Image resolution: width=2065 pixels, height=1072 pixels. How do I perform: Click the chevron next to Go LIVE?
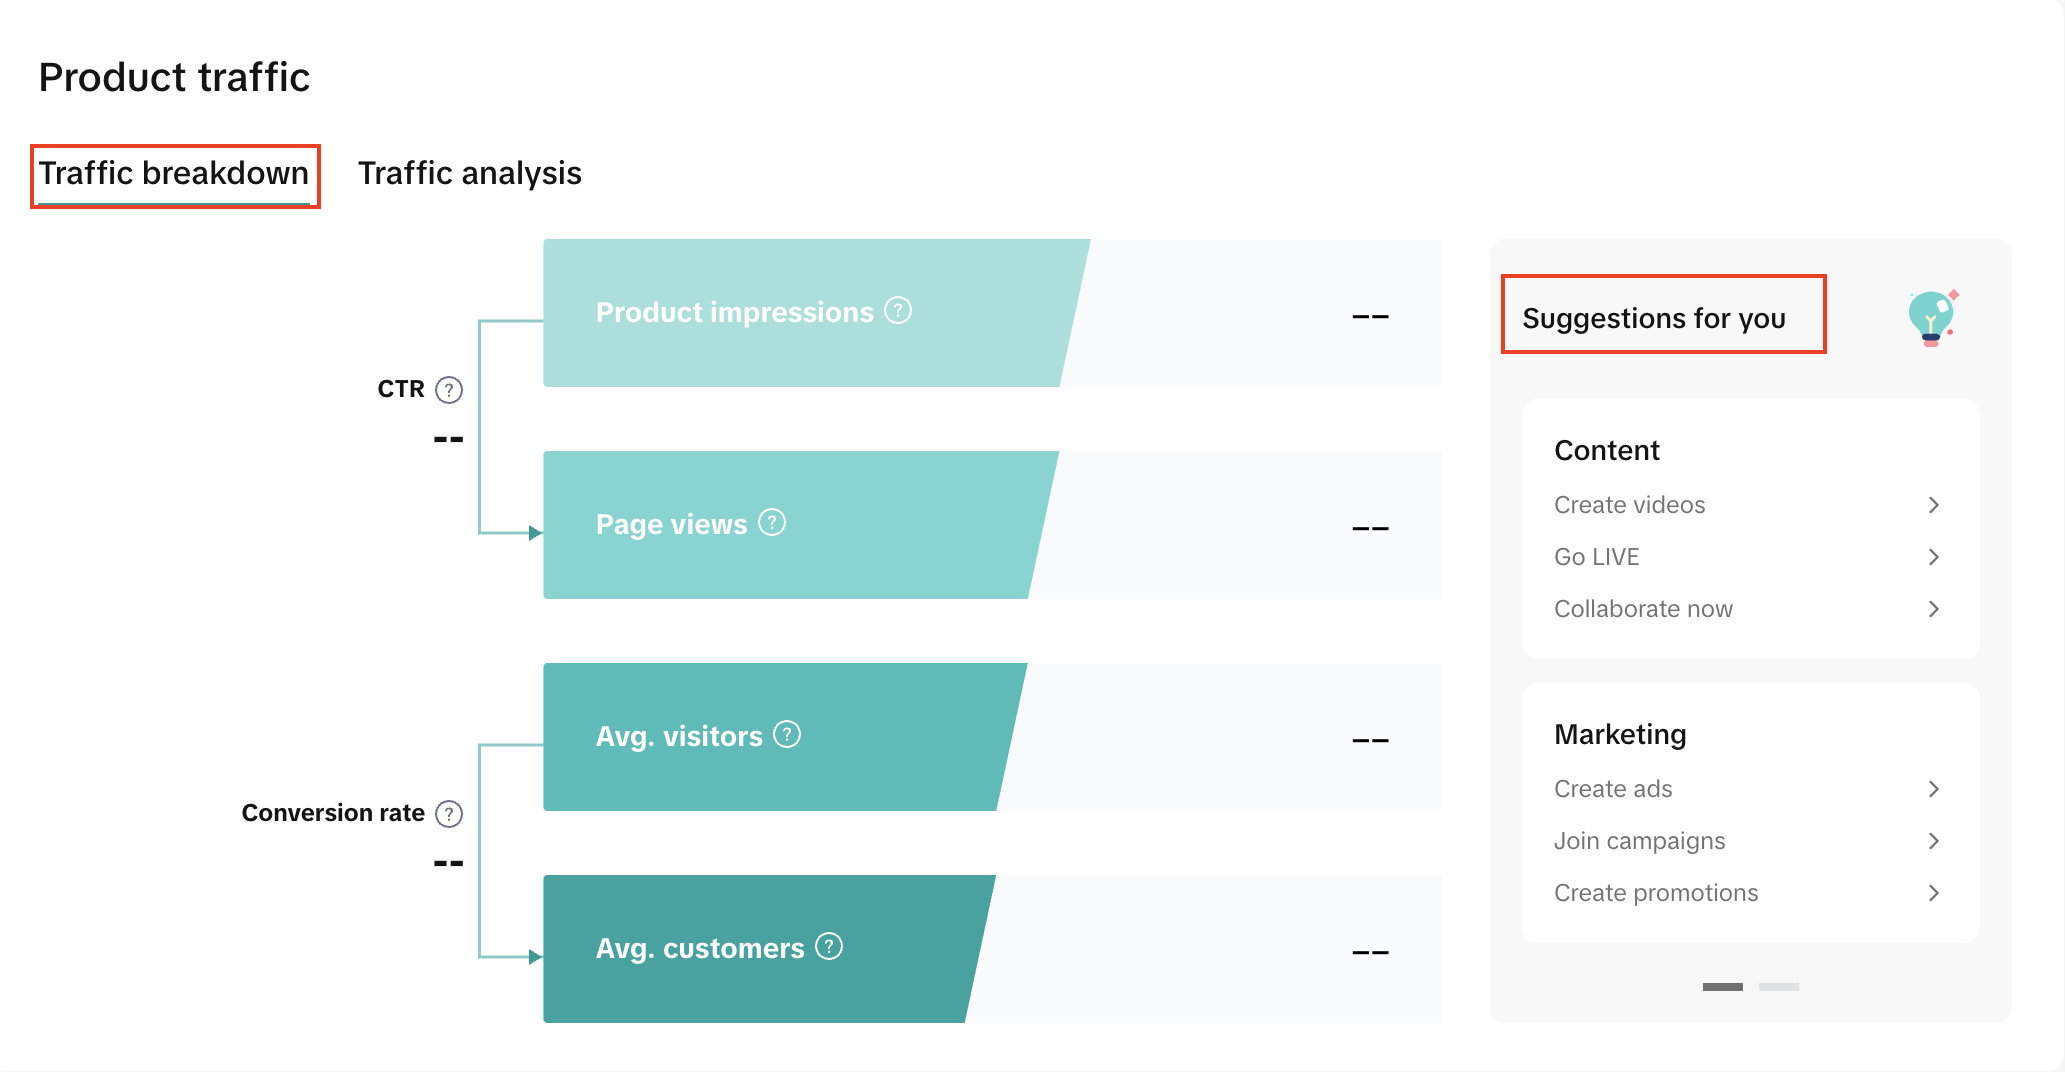pyautogui.click(x=1933, y=557)
